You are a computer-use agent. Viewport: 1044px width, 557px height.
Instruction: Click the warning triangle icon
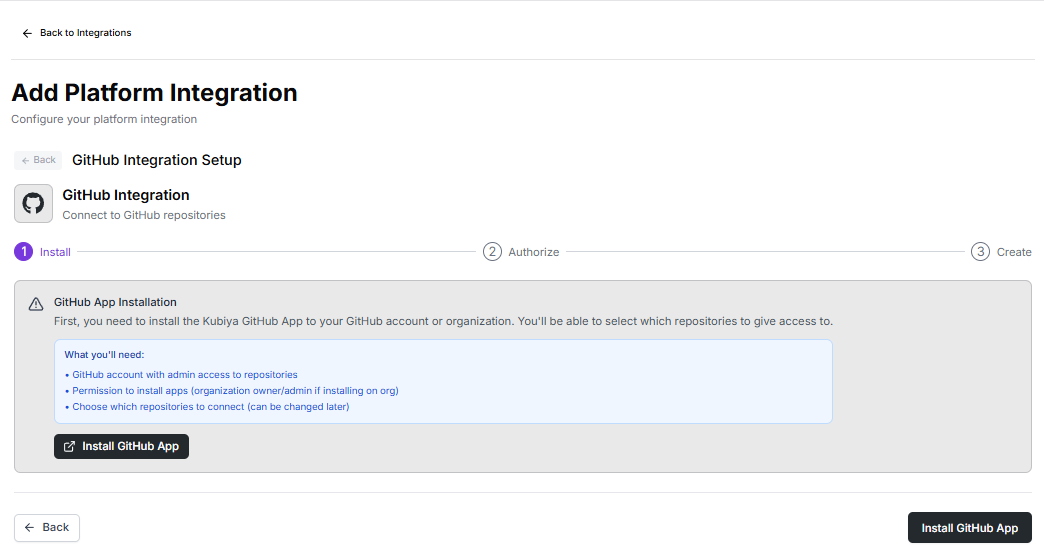pos(36,304)
